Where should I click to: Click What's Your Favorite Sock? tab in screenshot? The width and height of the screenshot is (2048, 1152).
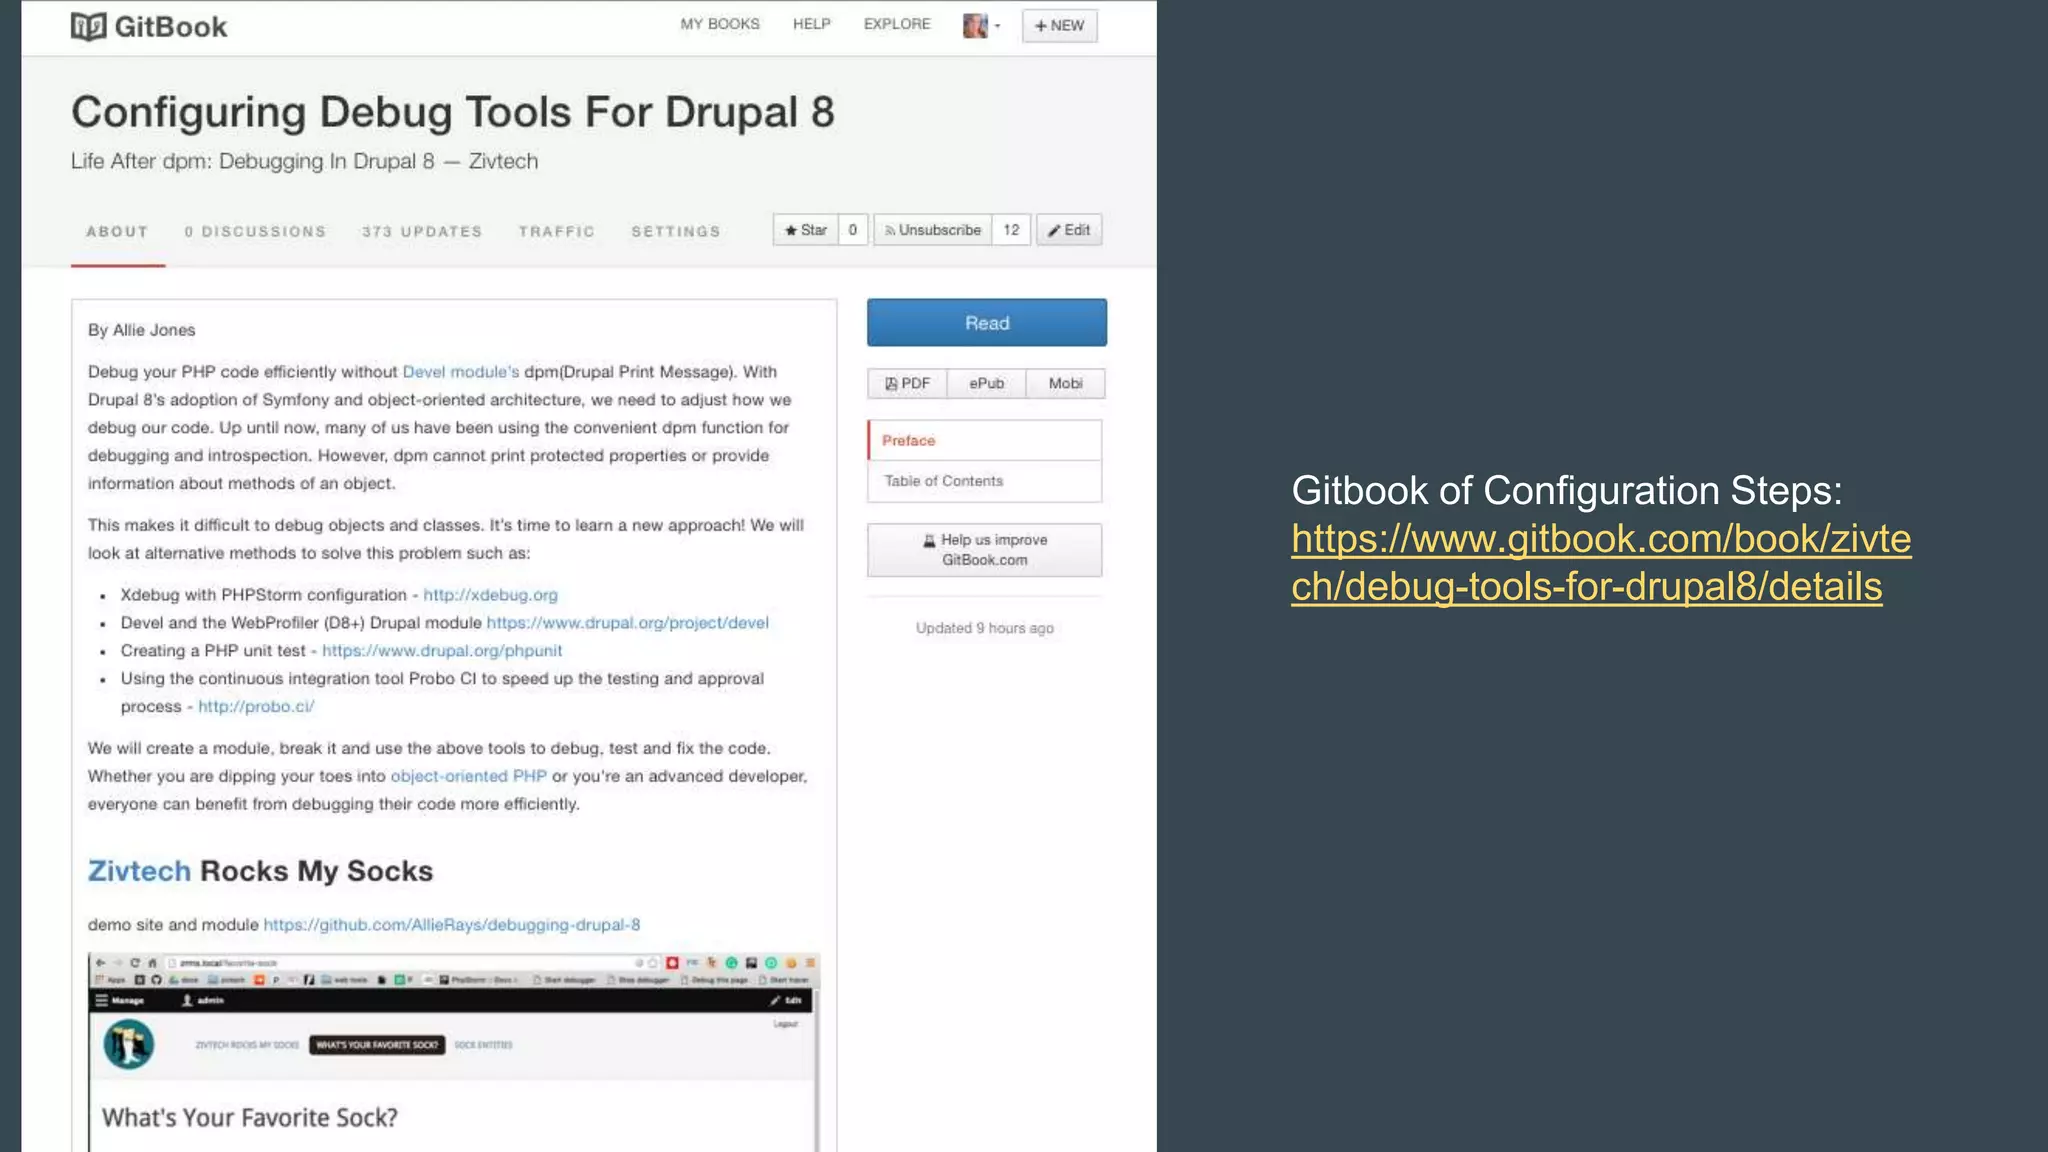377,1045
